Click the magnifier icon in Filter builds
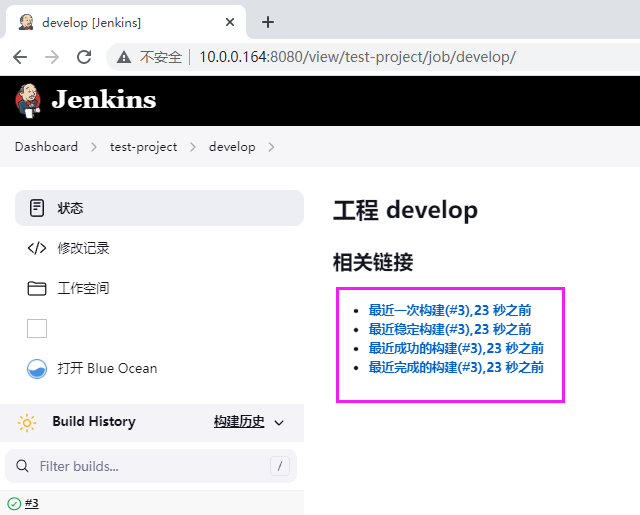Screen dimensions: 640x515 [22, 466]
